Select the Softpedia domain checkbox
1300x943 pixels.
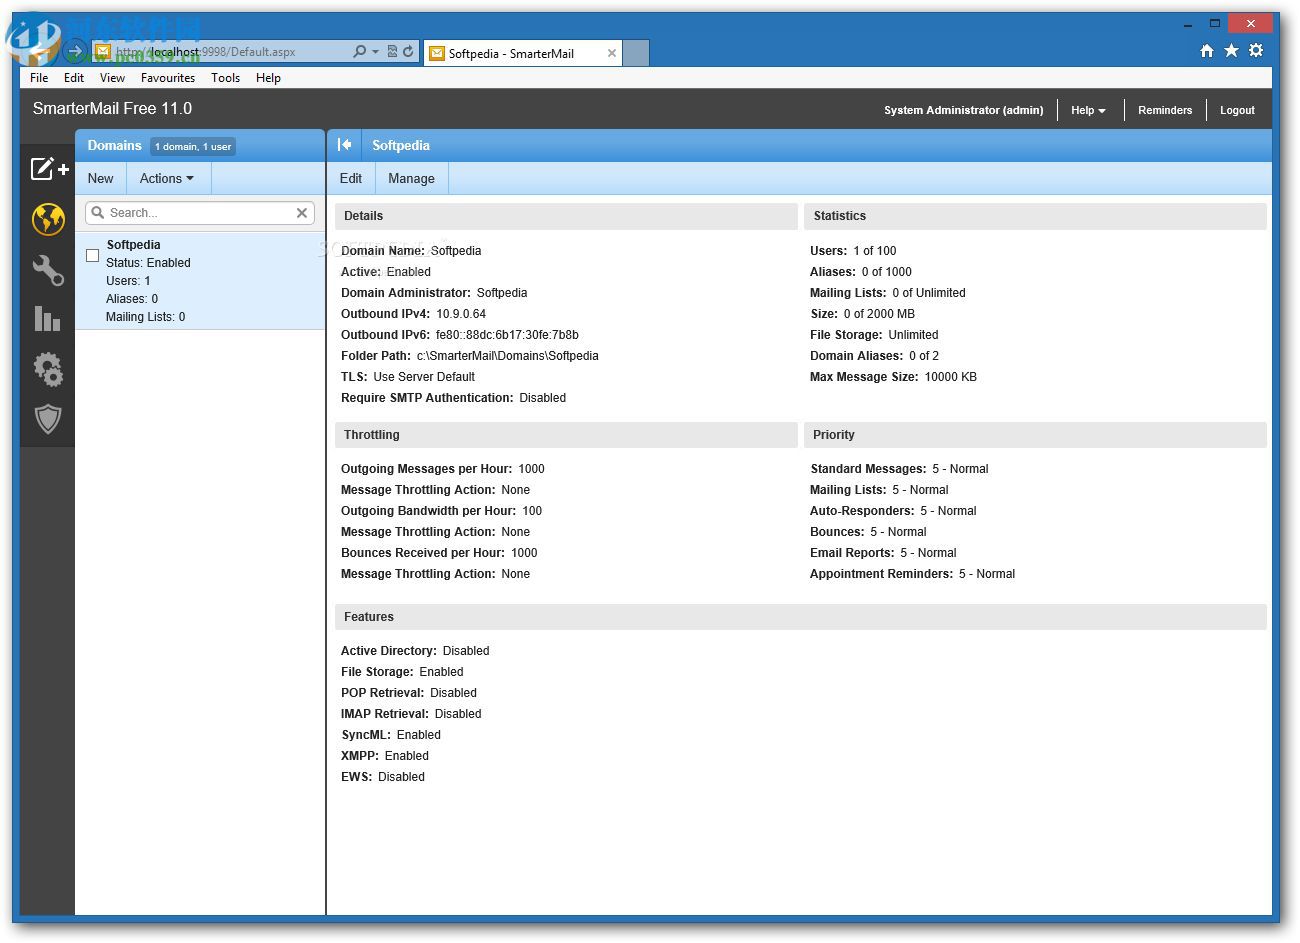coord(92,255)
